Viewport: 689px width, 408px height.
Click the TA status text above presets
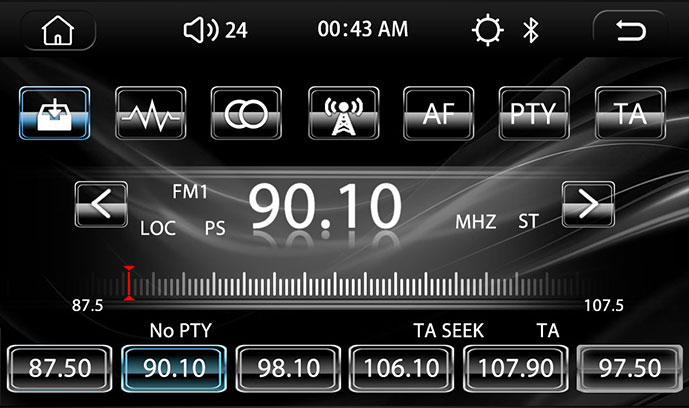click(548, 331)
